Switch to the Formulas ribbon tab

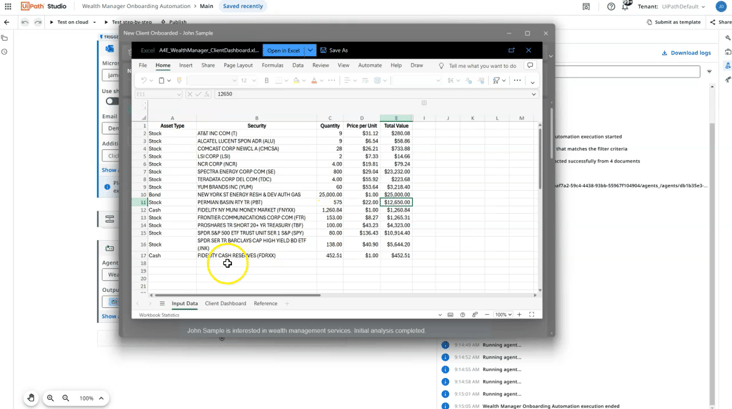pyautogui.click(x=273, y=65)
